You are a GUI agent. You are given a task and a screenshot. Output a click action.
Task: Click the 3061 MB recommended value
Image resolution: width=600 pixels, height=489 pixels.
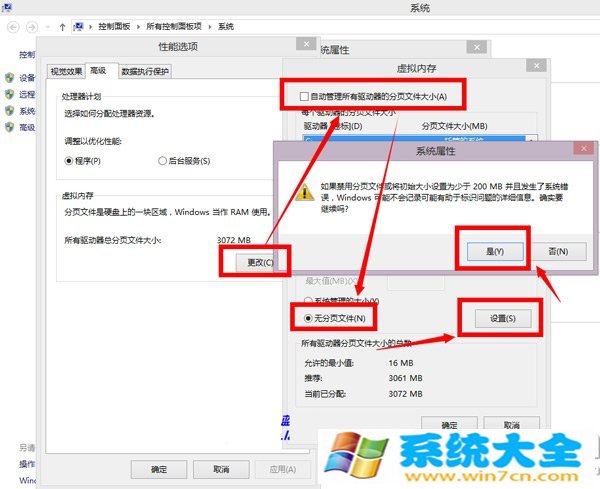pyautogui.click(x=405, y=378)
